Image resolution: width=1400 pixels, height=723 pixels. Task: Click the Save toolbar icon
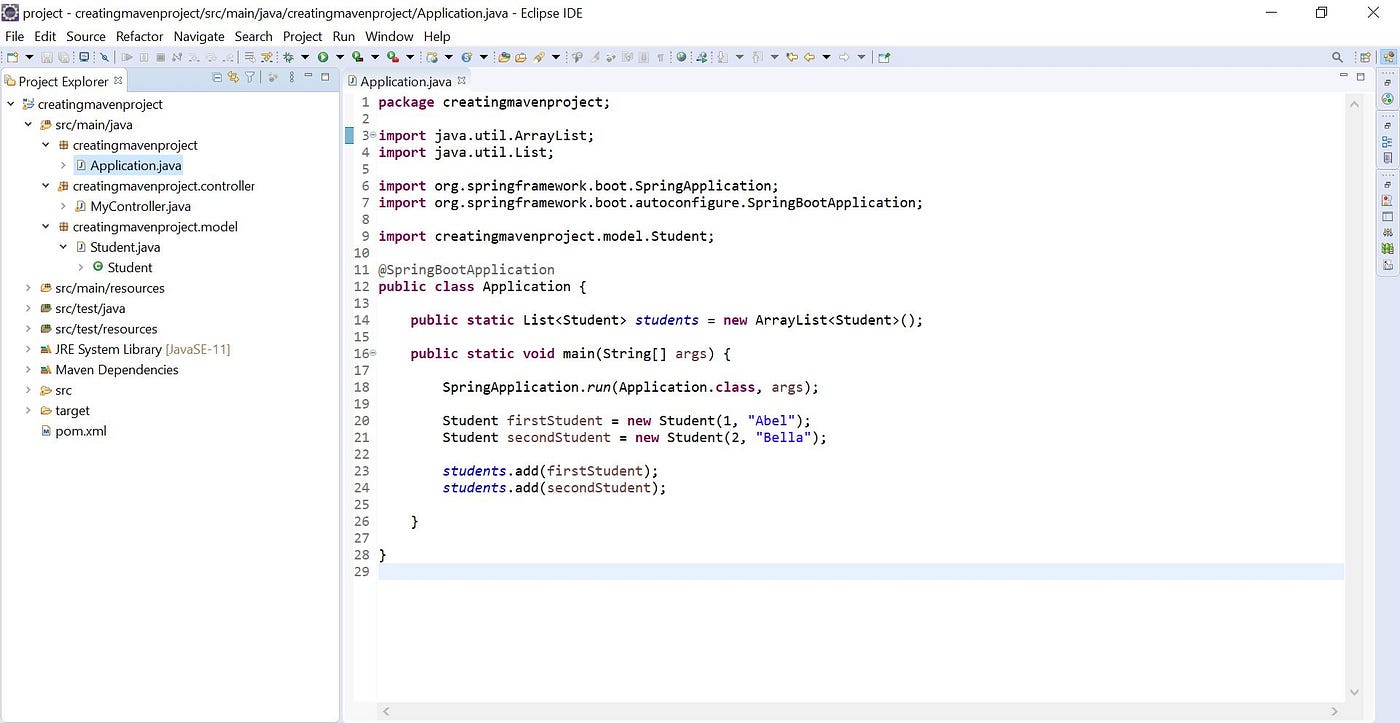(47, 57)
